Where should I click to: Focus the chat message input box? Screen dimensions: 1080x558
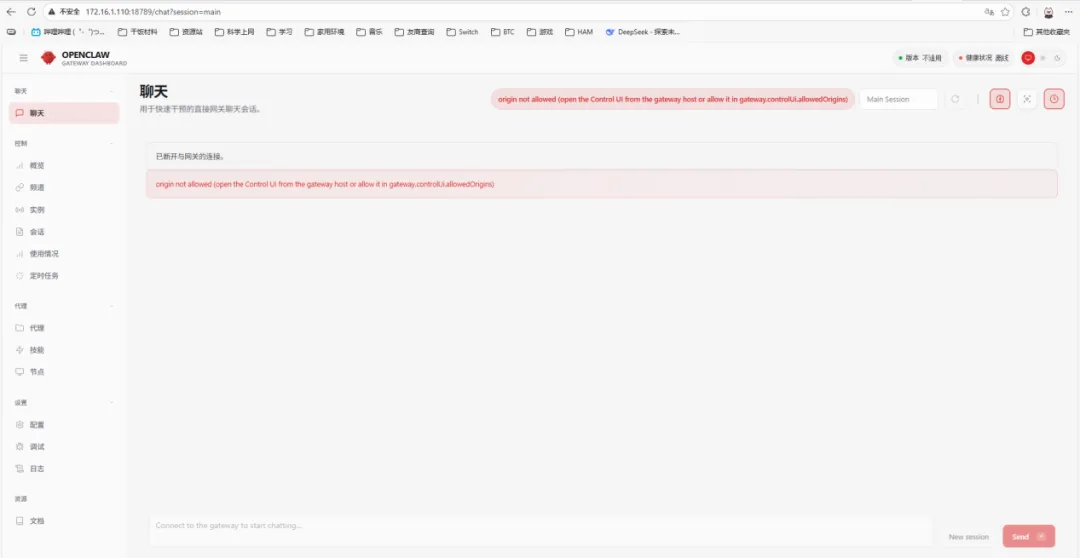click(x=541, y=531)
